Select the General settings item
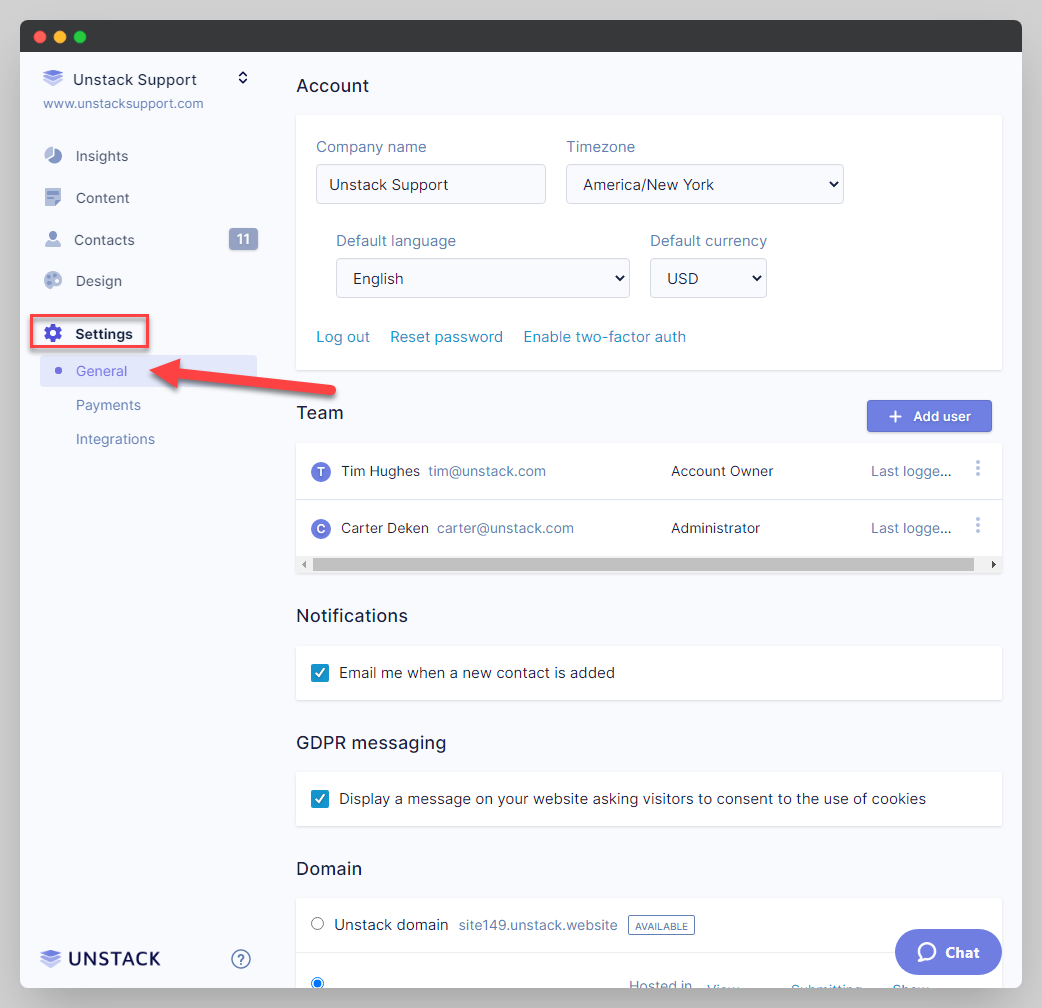Image resolution: width=1042 pixels, height=1008 pixels. pos(148,371)
